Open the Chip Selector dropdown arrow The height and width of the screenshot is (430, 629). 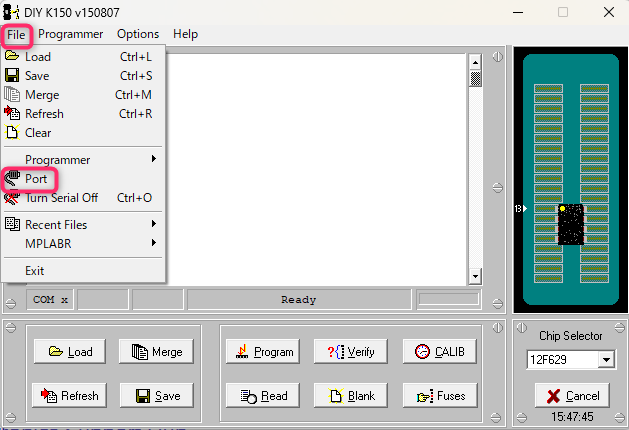point(607,359)
